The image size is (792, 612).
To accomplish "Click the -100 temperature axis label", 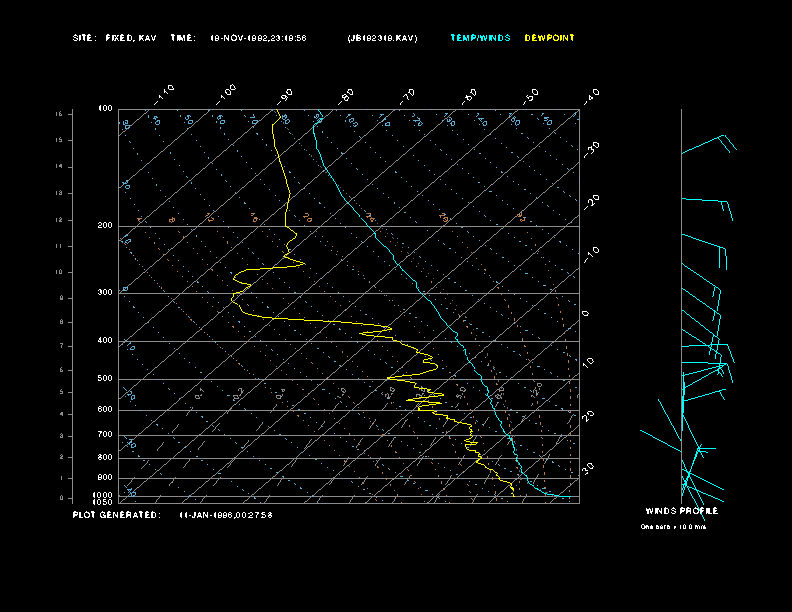I will [226, 94].
